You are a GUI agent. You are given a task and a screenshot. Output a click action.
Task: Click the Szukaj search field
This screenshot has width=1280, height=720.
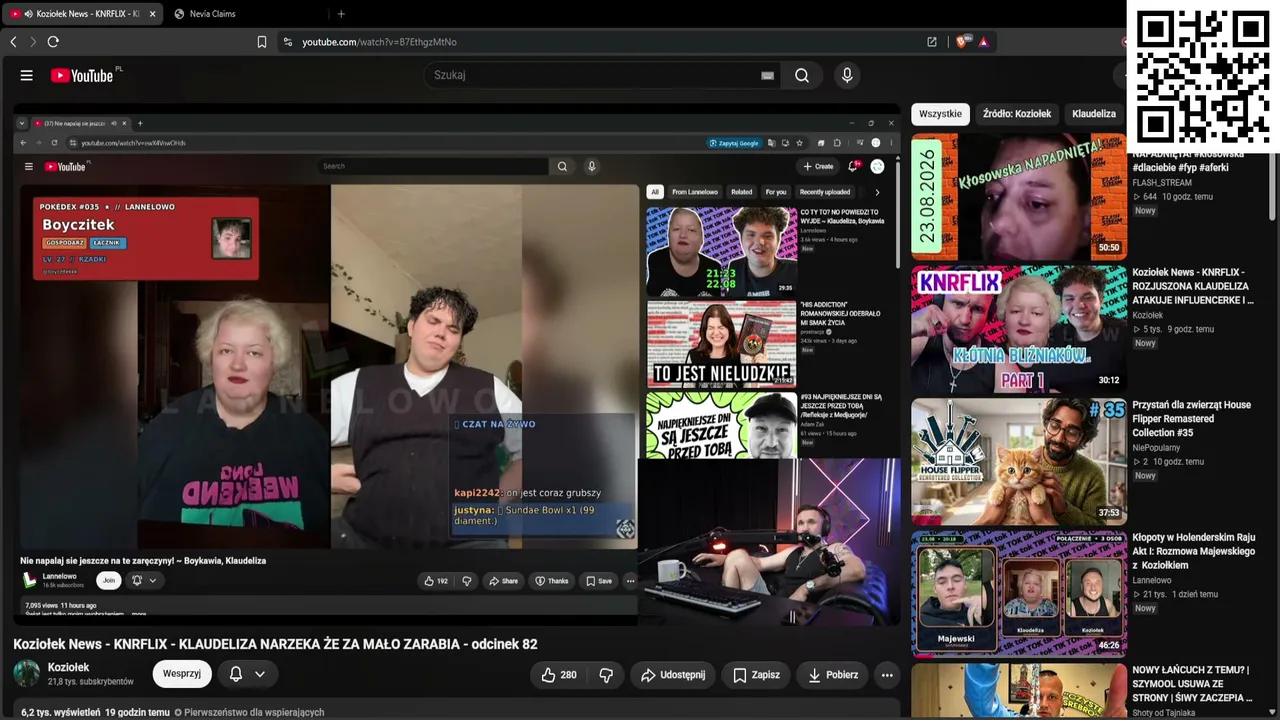point(595,75)
